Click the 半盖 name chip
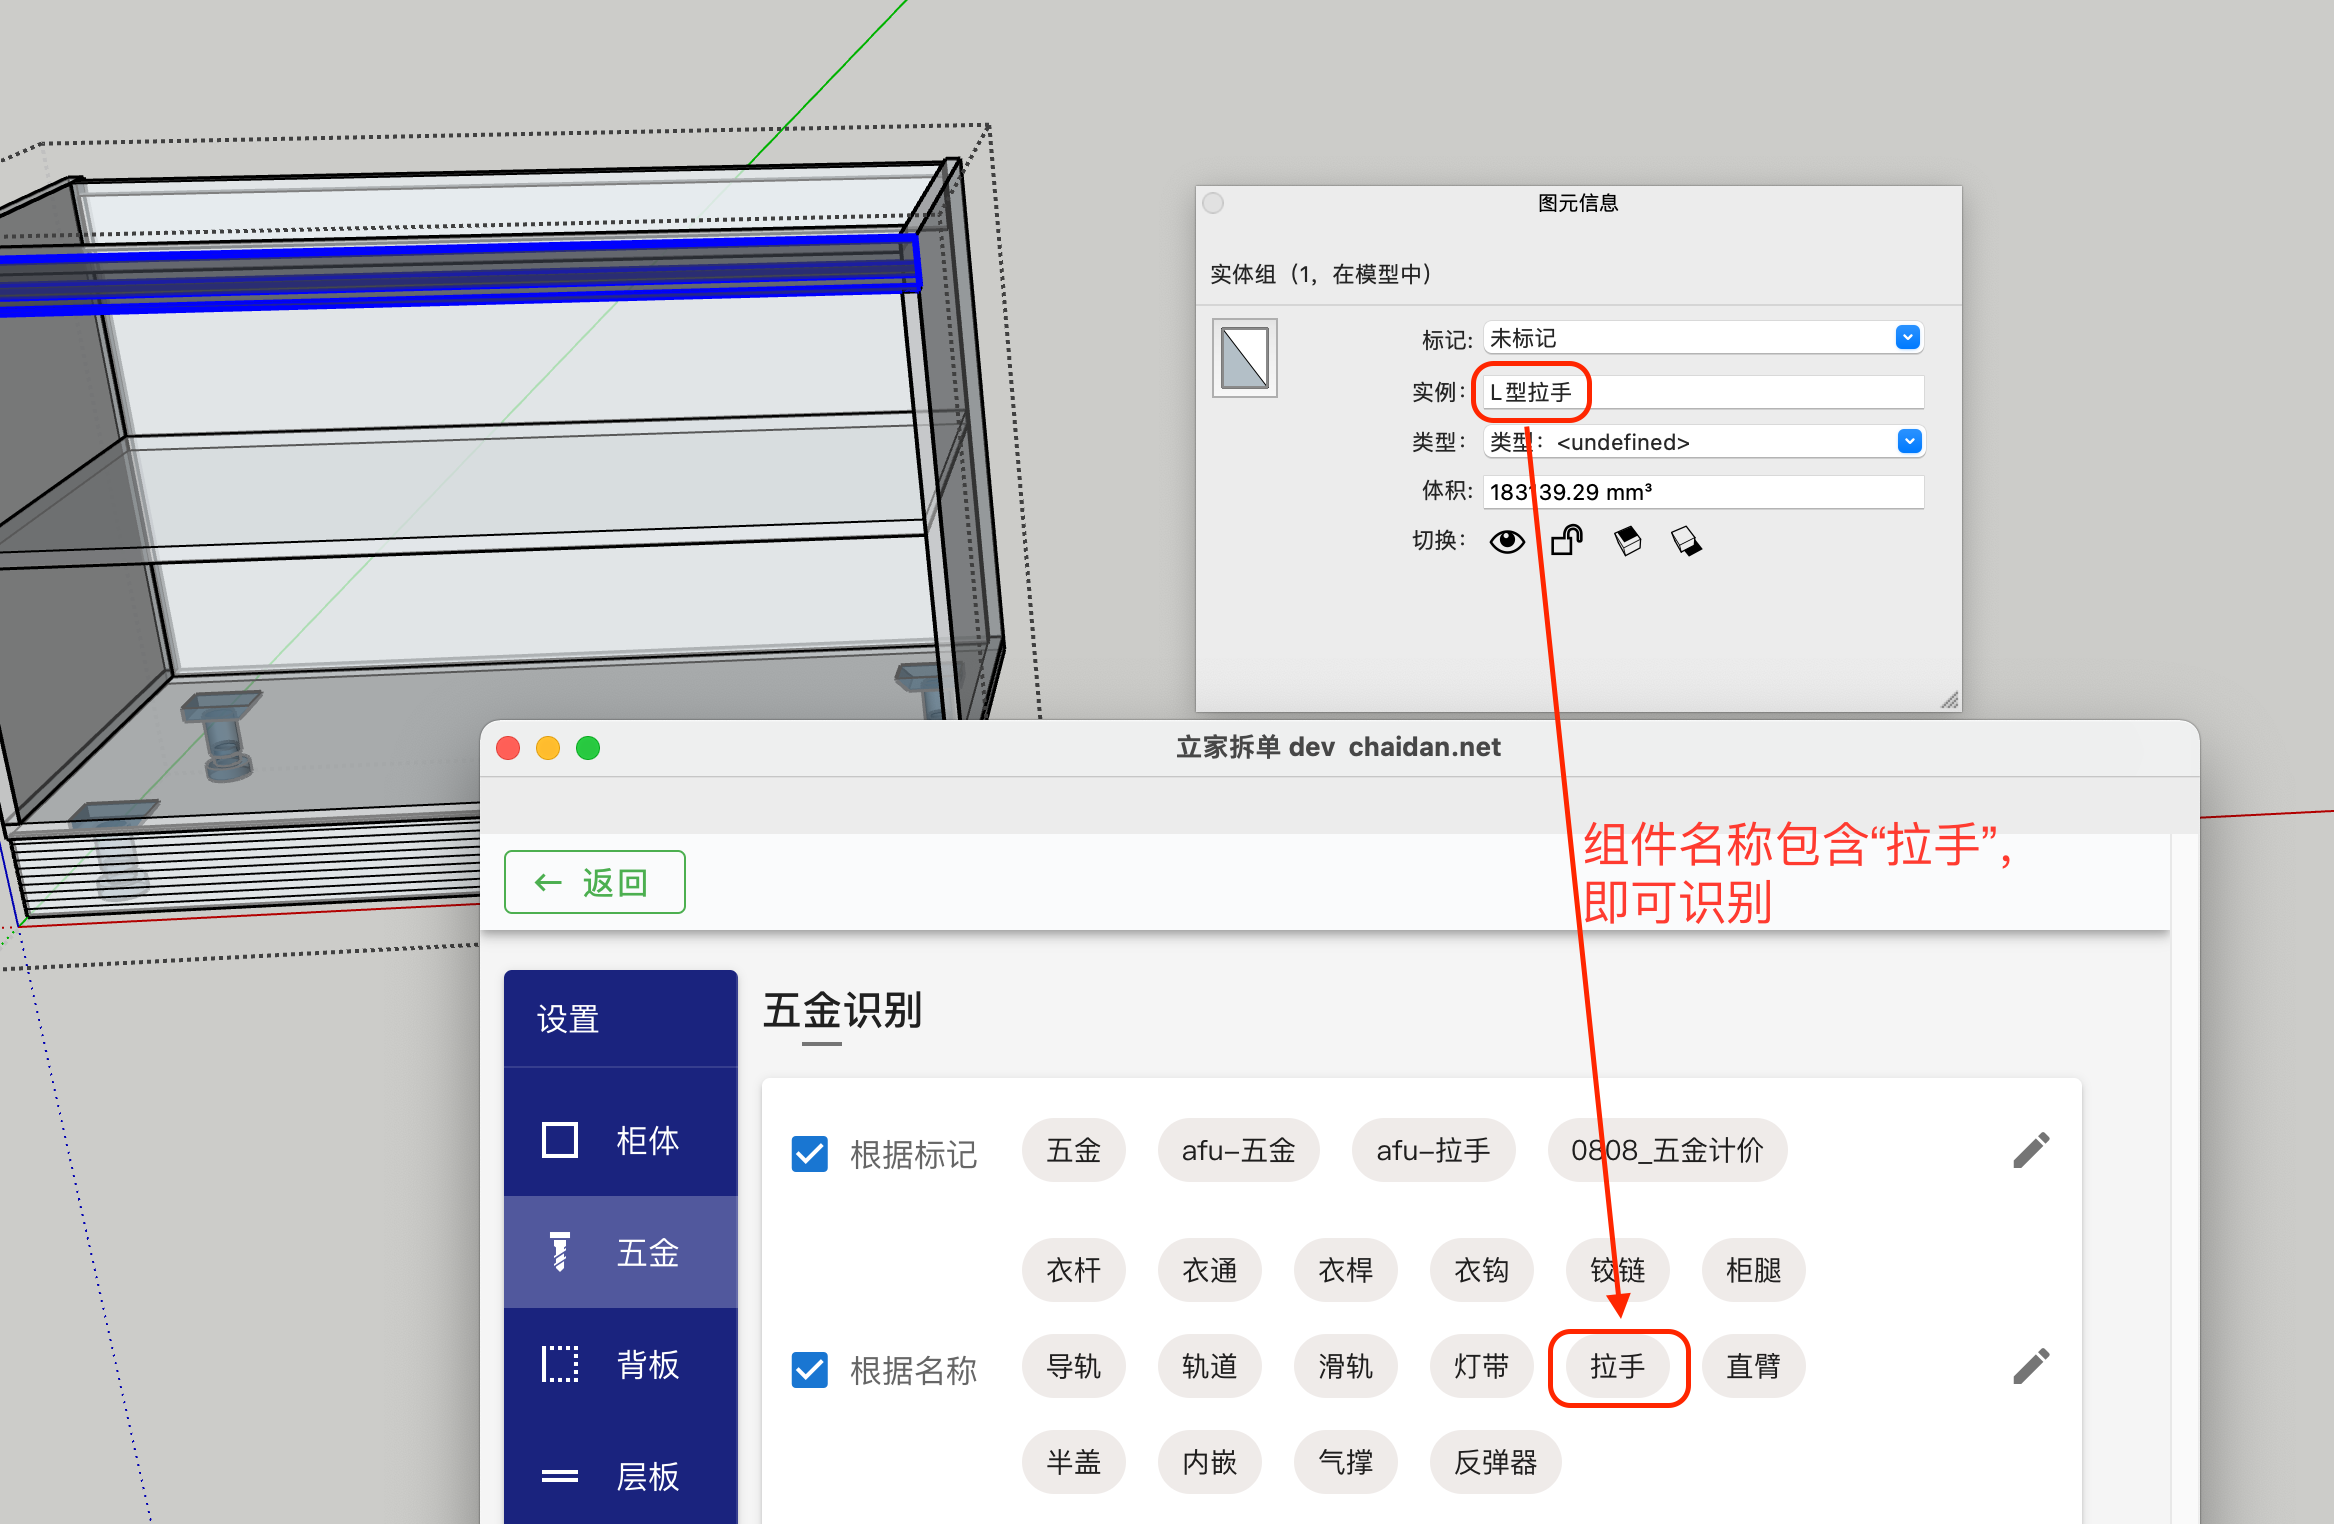The width and height of the screenshot is (2334, 1524). tap(1073, 1462)
